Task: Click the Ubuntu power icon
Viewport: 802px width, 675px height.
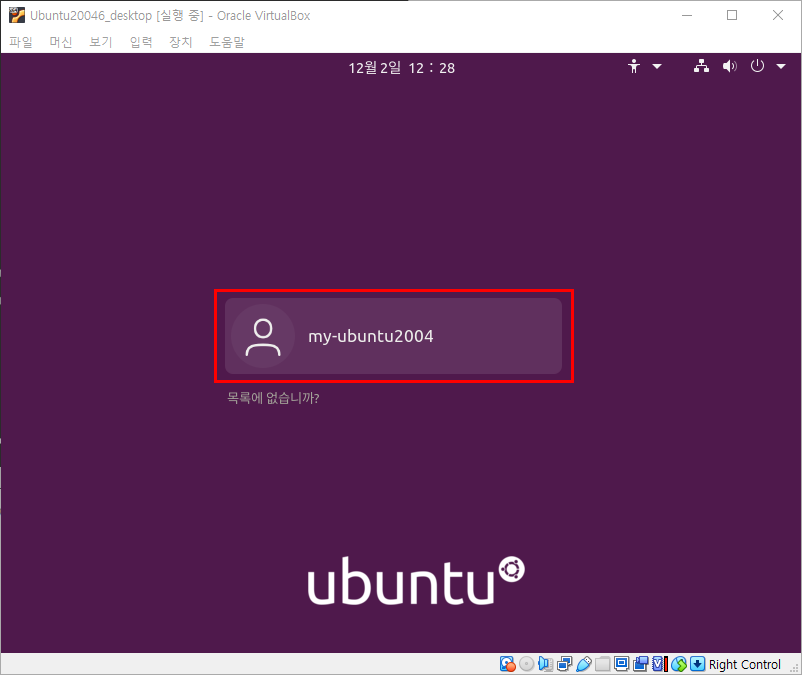Action: coord(757,66)
